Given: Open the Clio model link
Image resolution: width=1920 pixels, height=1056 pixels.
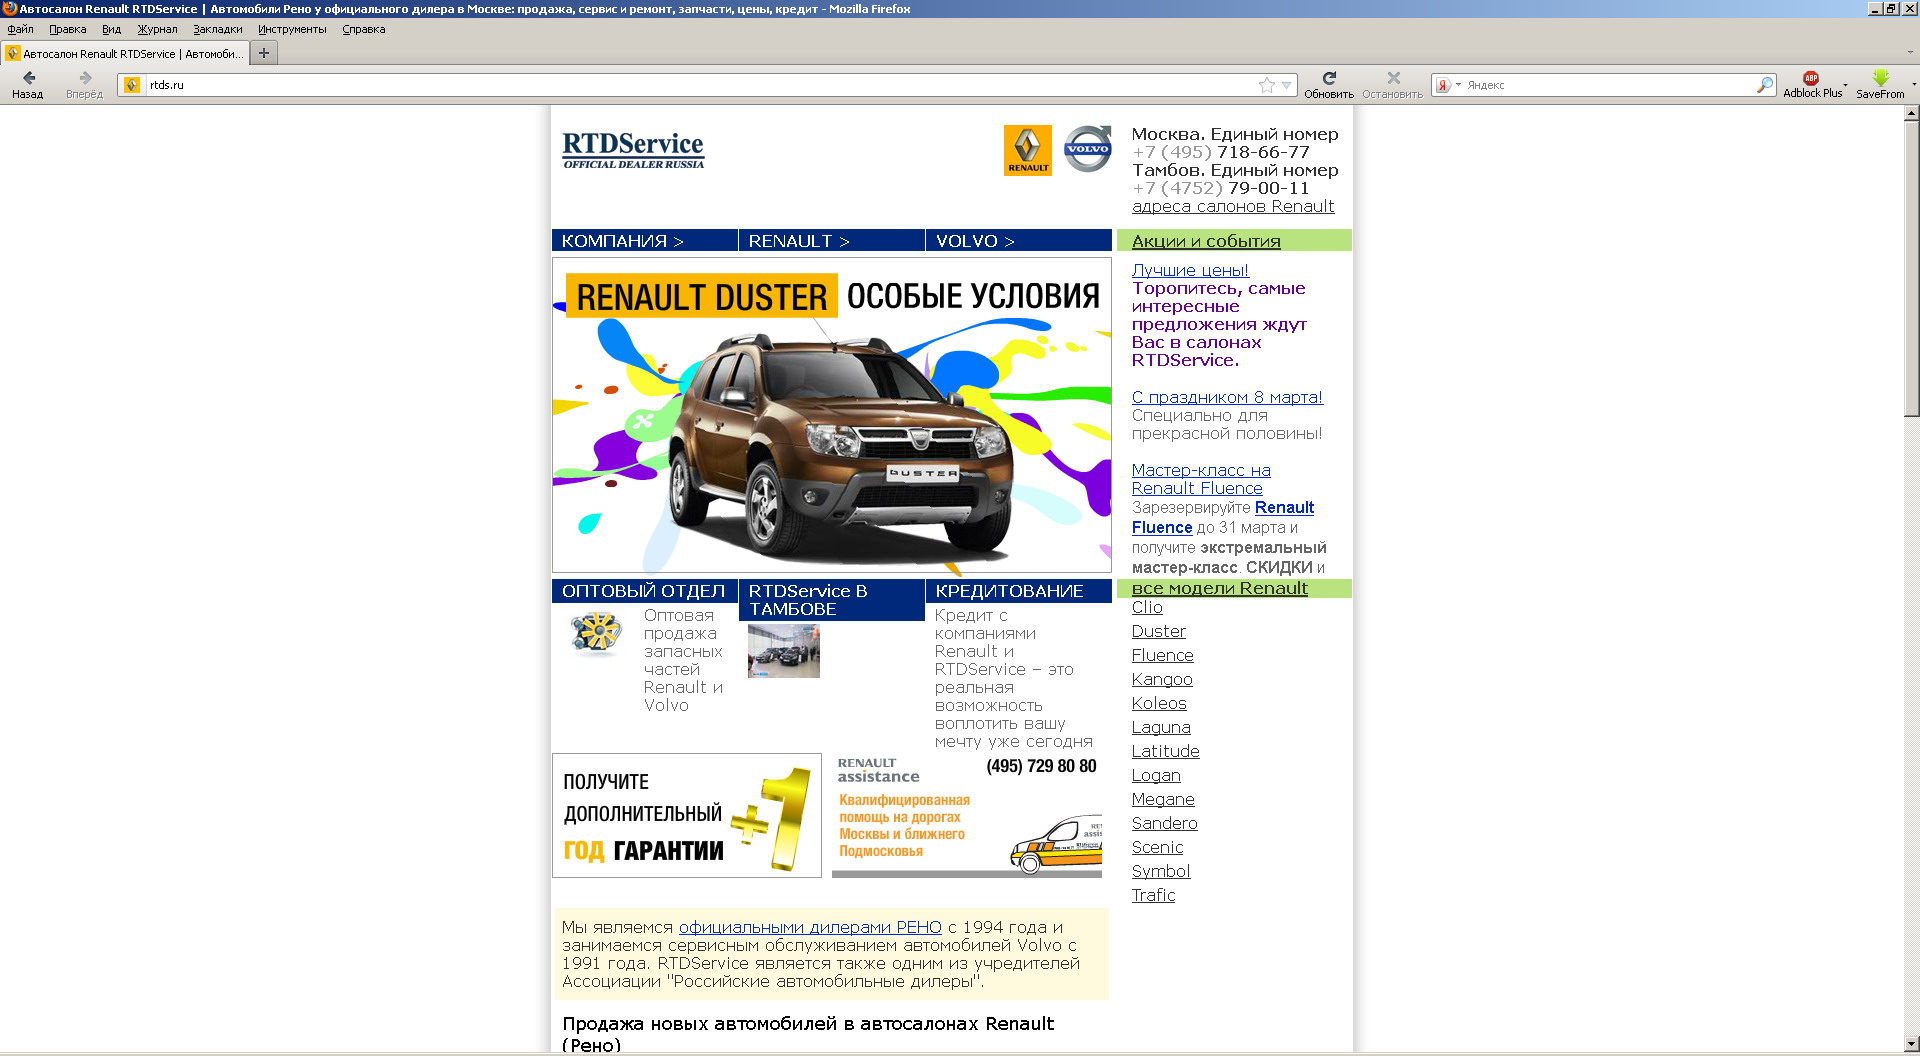Looking at the screenshot, I should [x=1147, y=607].
